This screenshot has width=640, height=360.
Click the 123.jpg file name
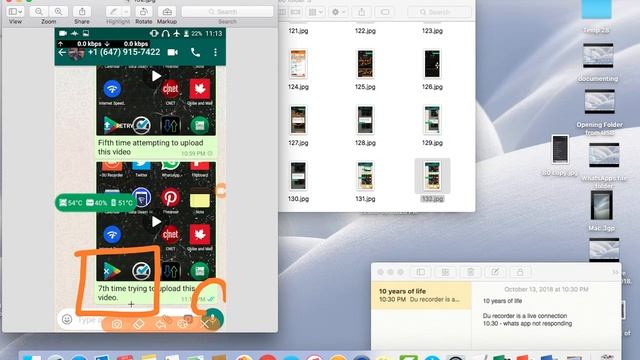[x=432, y=31]
